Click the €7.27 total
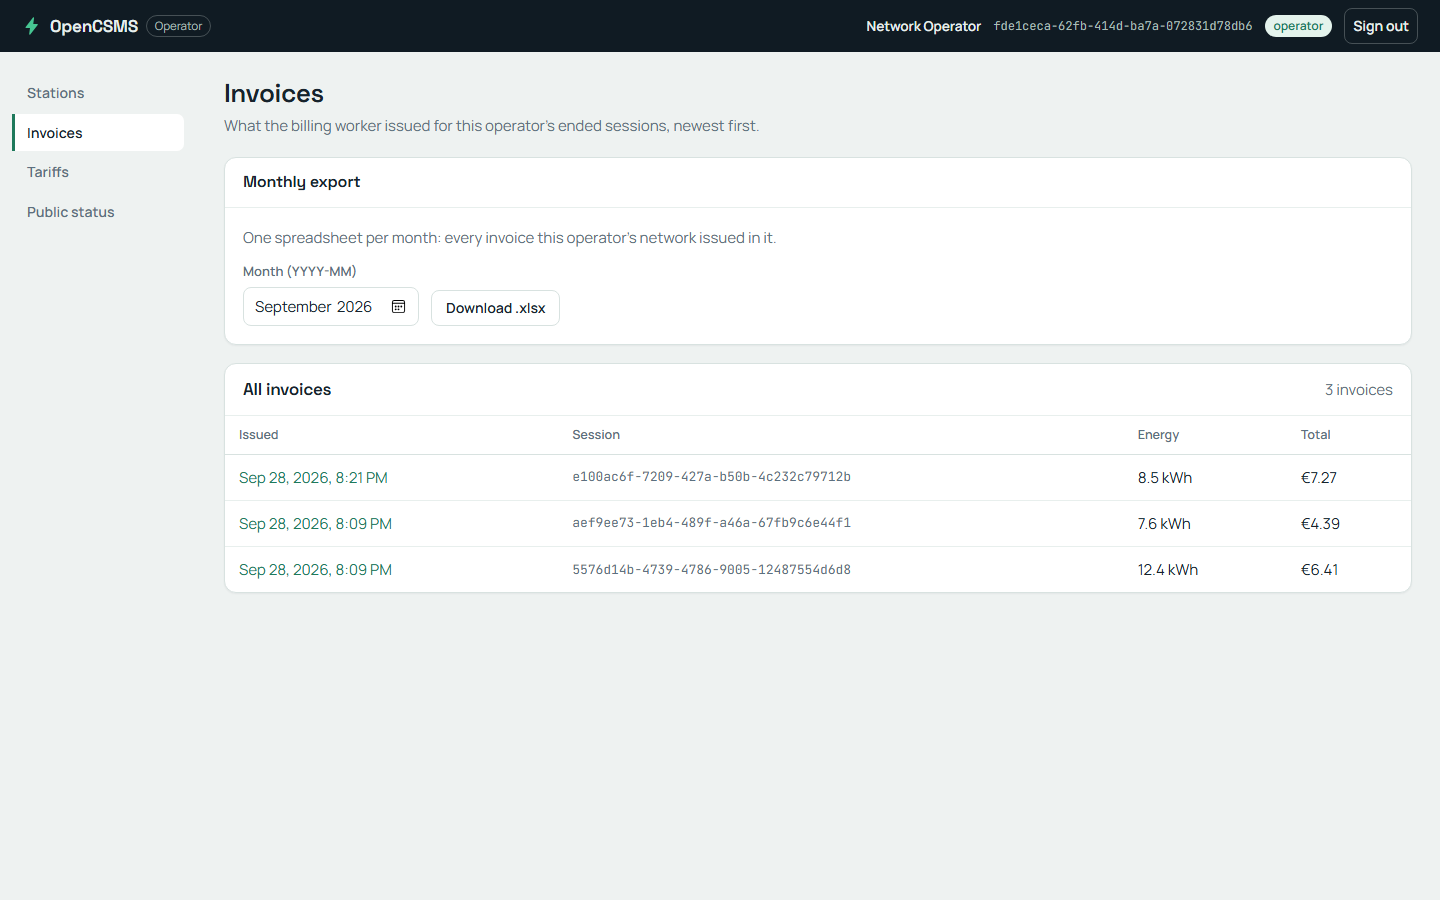 click(x=1319, y=478)
